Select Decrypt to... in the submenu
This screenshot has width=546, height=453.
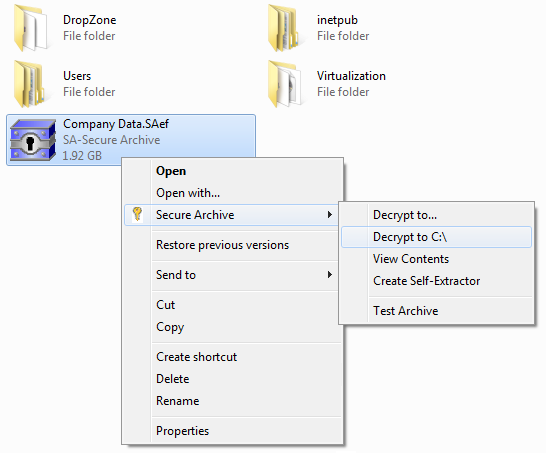[x=405, y=215]
